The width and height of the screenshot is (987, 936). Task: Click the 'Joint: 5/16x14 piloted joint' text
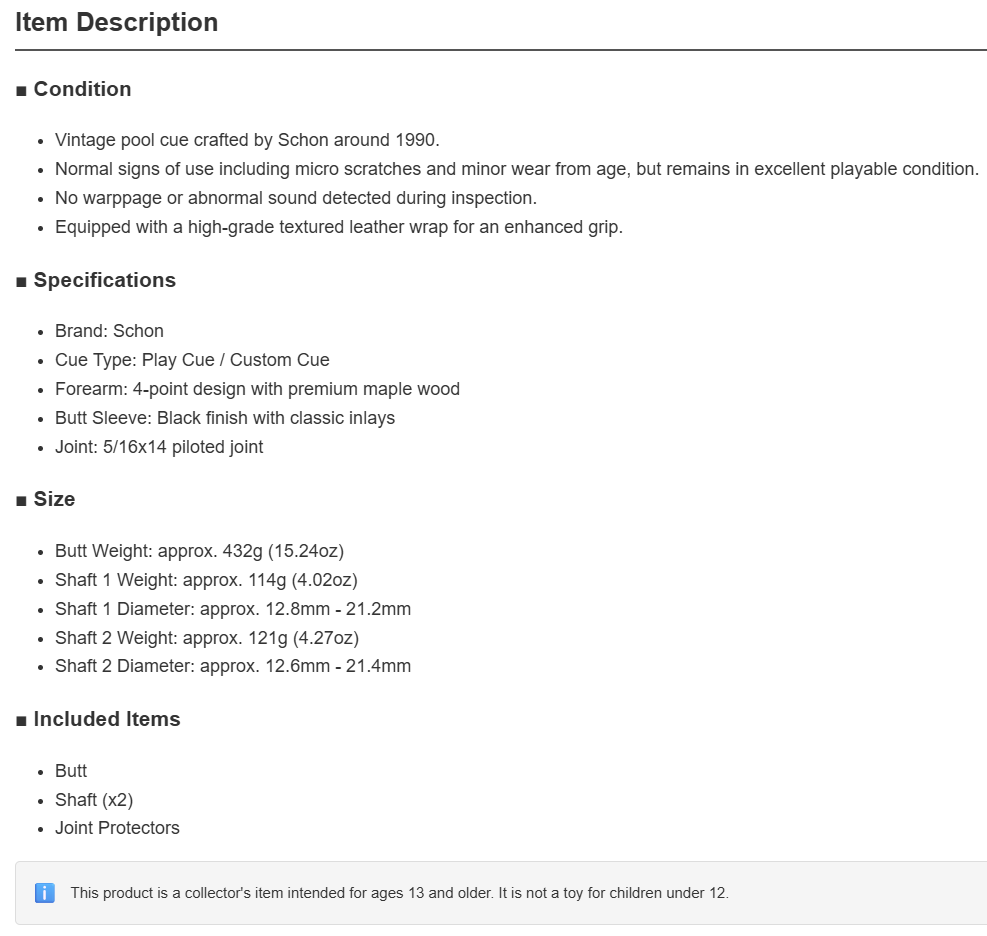pos(159,447)
